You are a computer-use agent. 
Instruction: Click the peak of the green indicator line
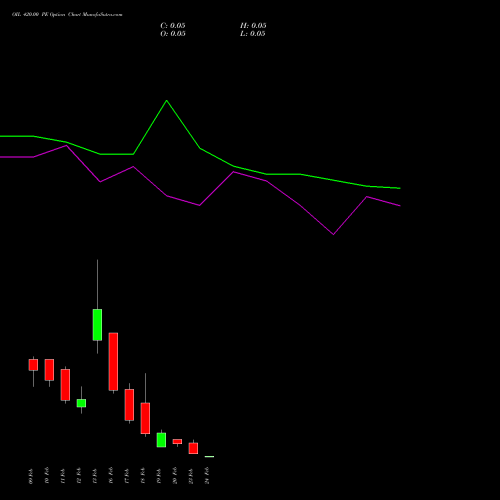pyautogui.click(x=167, y=100)
